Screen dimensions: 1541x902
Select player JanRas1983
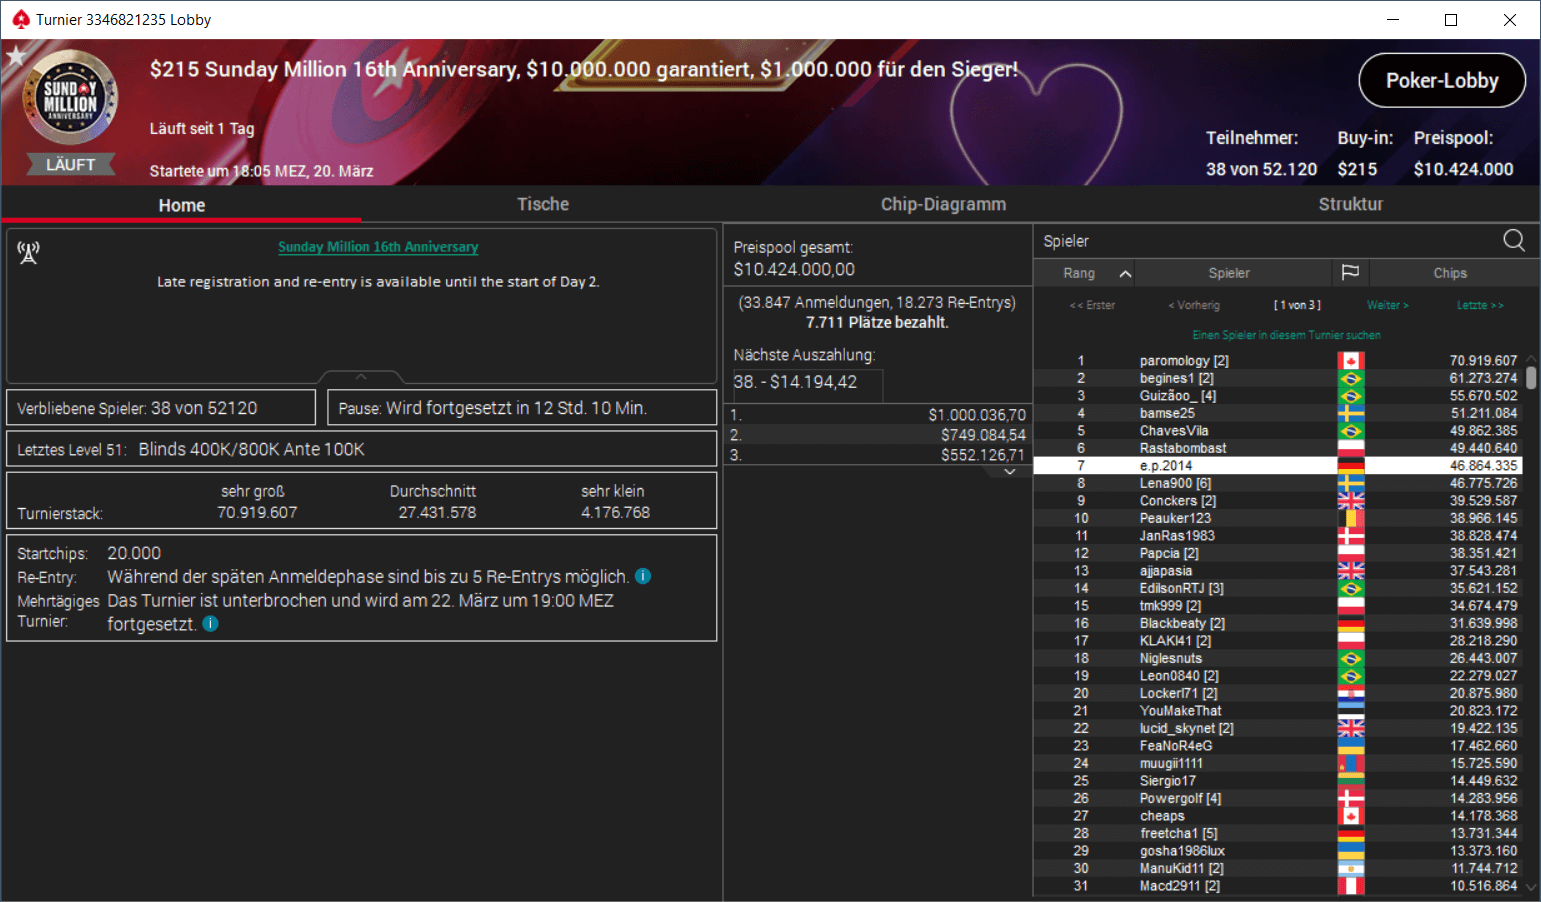pos(1177,536)
